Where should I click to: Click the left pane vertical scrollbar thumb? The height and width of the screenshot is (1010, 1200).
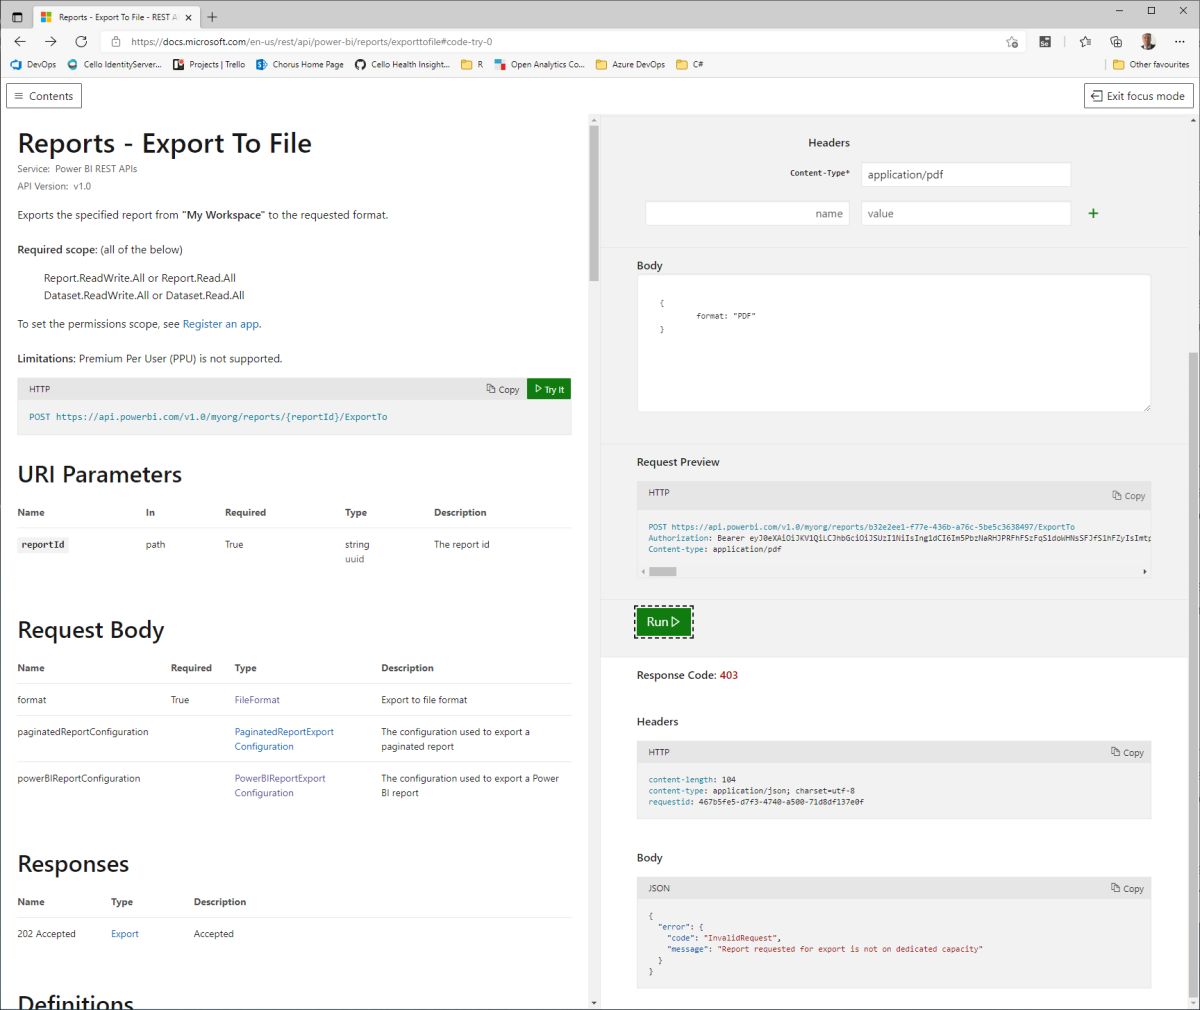click(x=594, y=202)
